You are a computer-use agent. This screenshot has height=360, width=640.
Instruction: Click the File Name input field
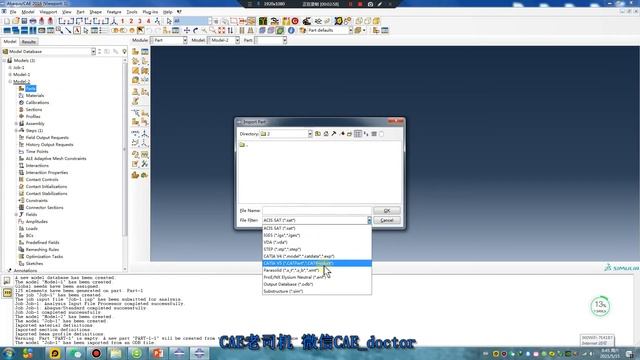(317, 211)
